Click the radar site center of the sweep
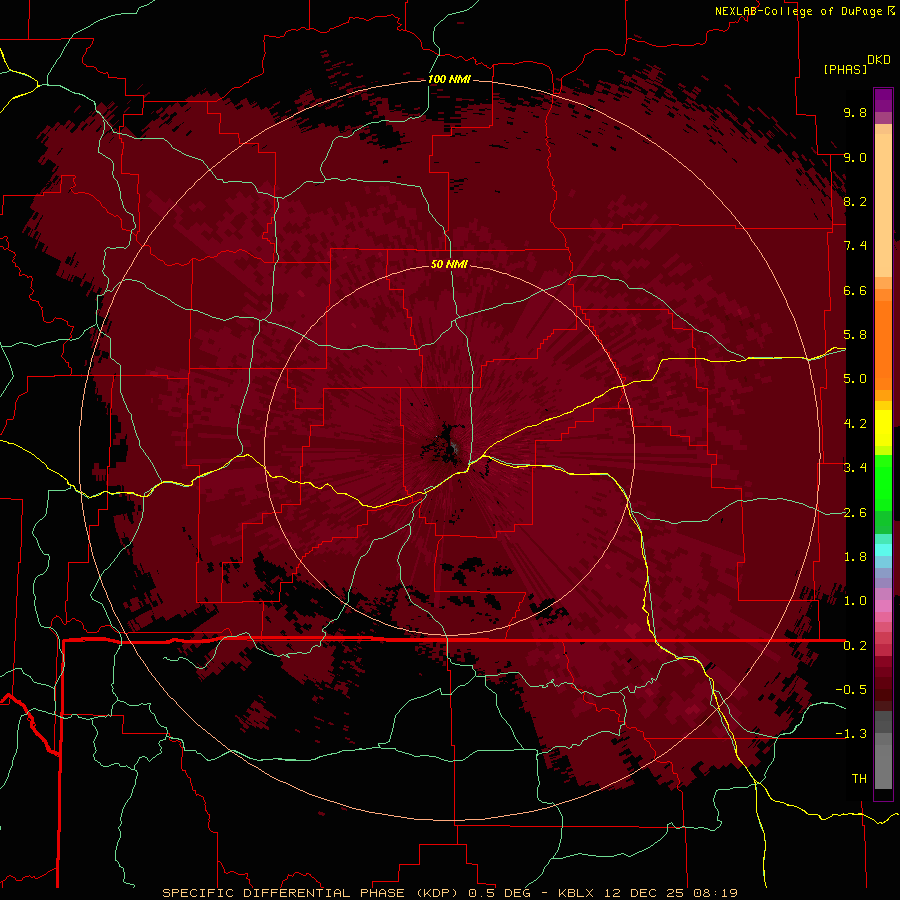The height and width of the screenshot is (900, 900). (449, 449)
